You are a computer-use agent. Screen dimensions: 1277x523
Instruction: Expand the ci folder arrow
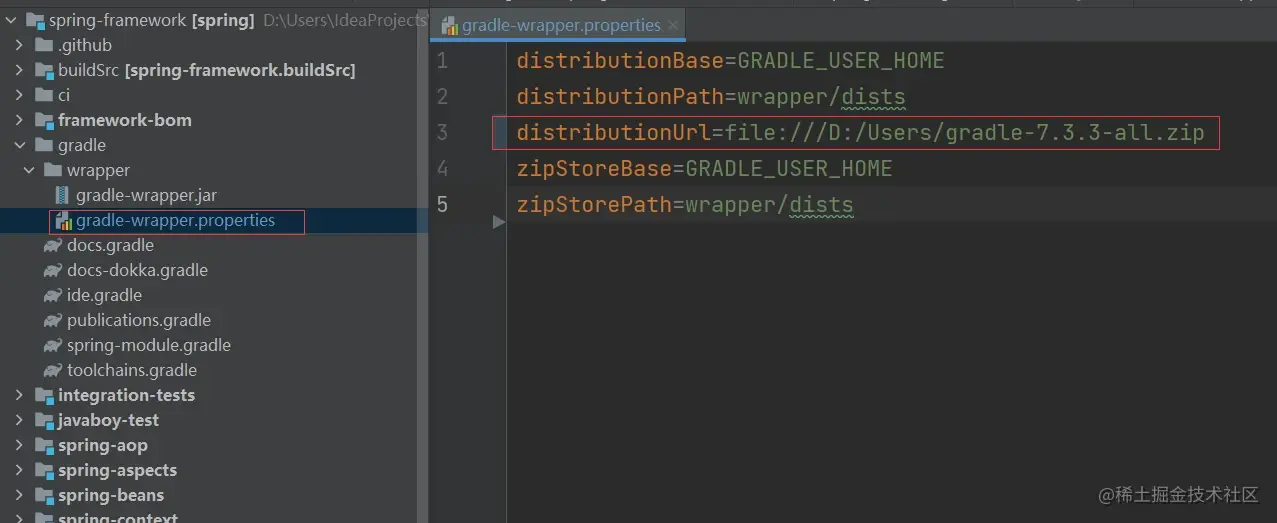(19, 95)
